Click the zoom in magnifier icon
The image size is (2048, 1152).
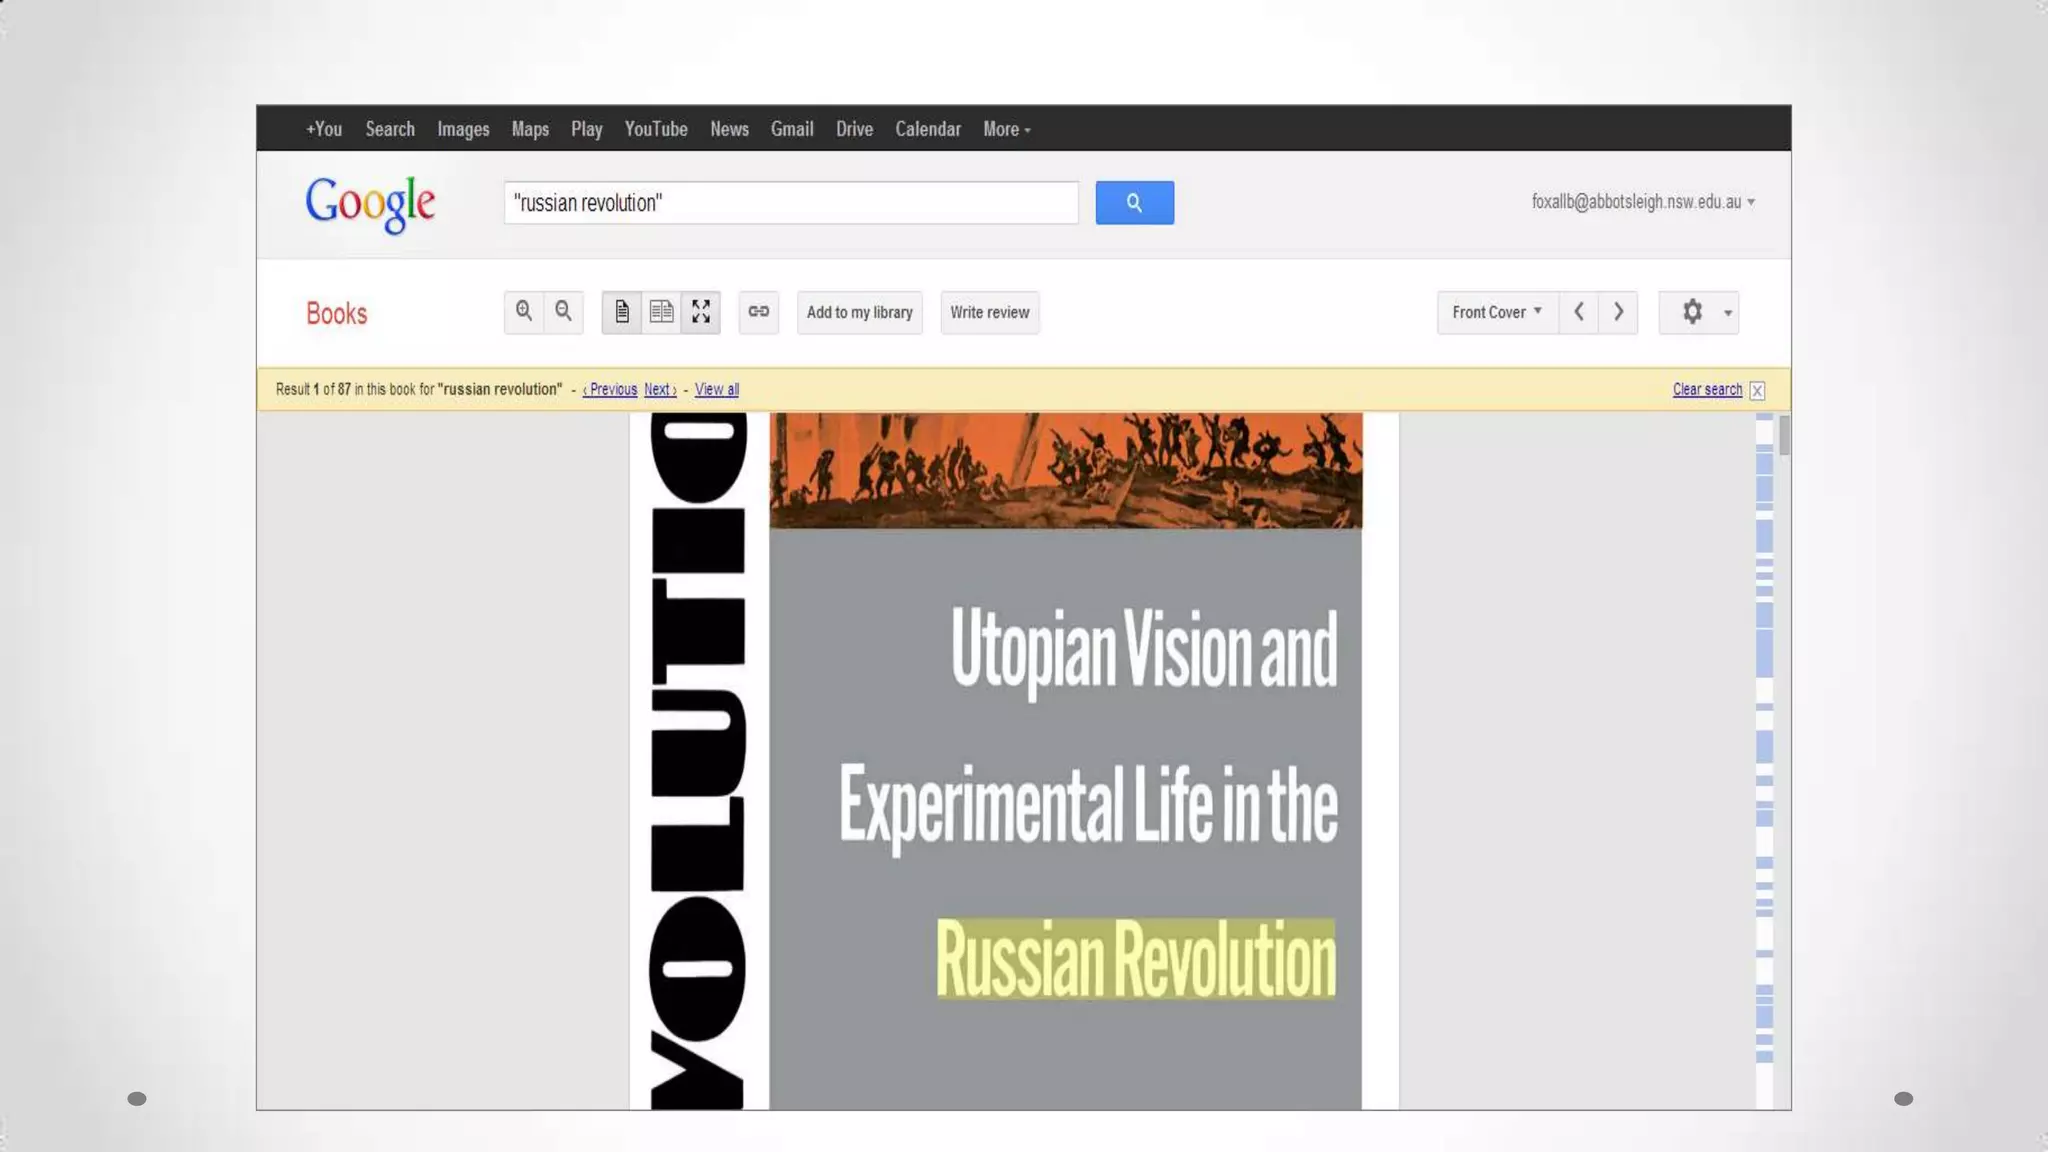(524, 312)
